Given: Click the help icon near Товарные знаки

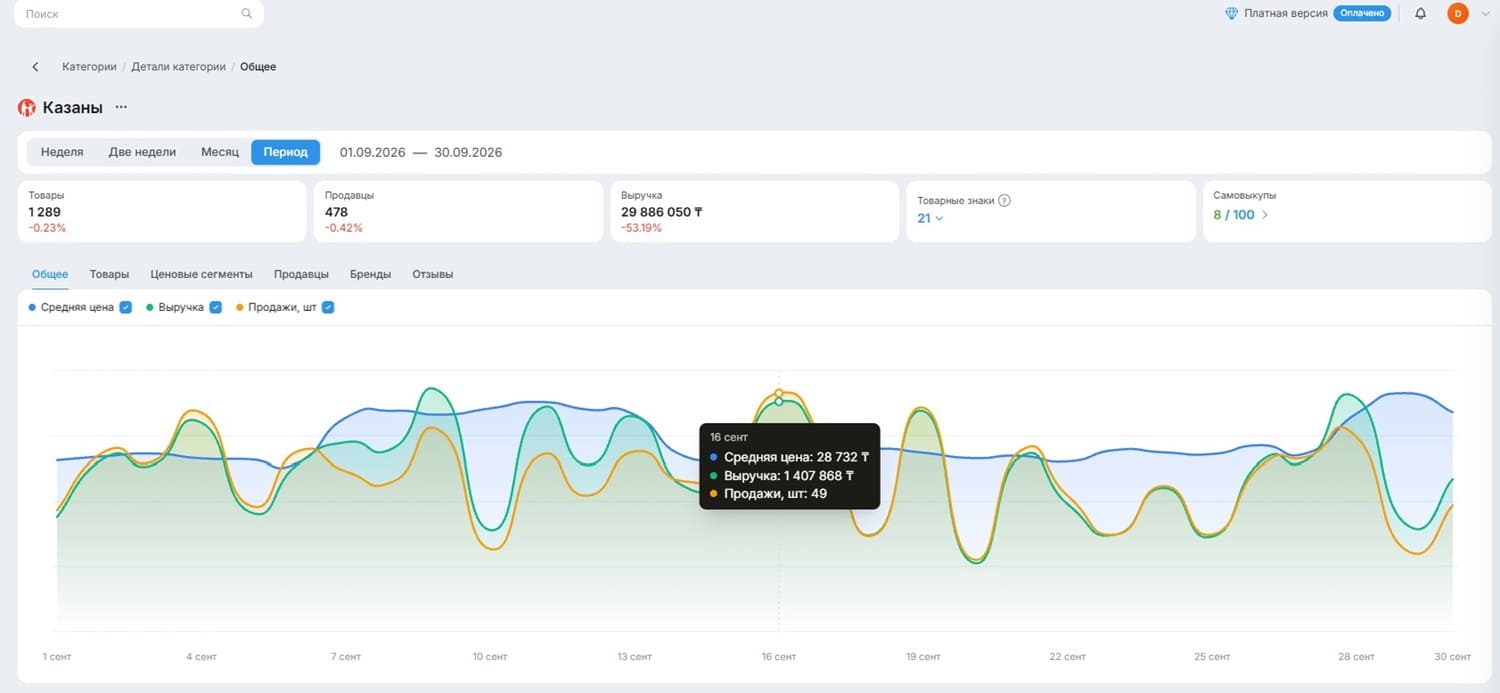Looking at the screenshot, I should click(1005, 200).
